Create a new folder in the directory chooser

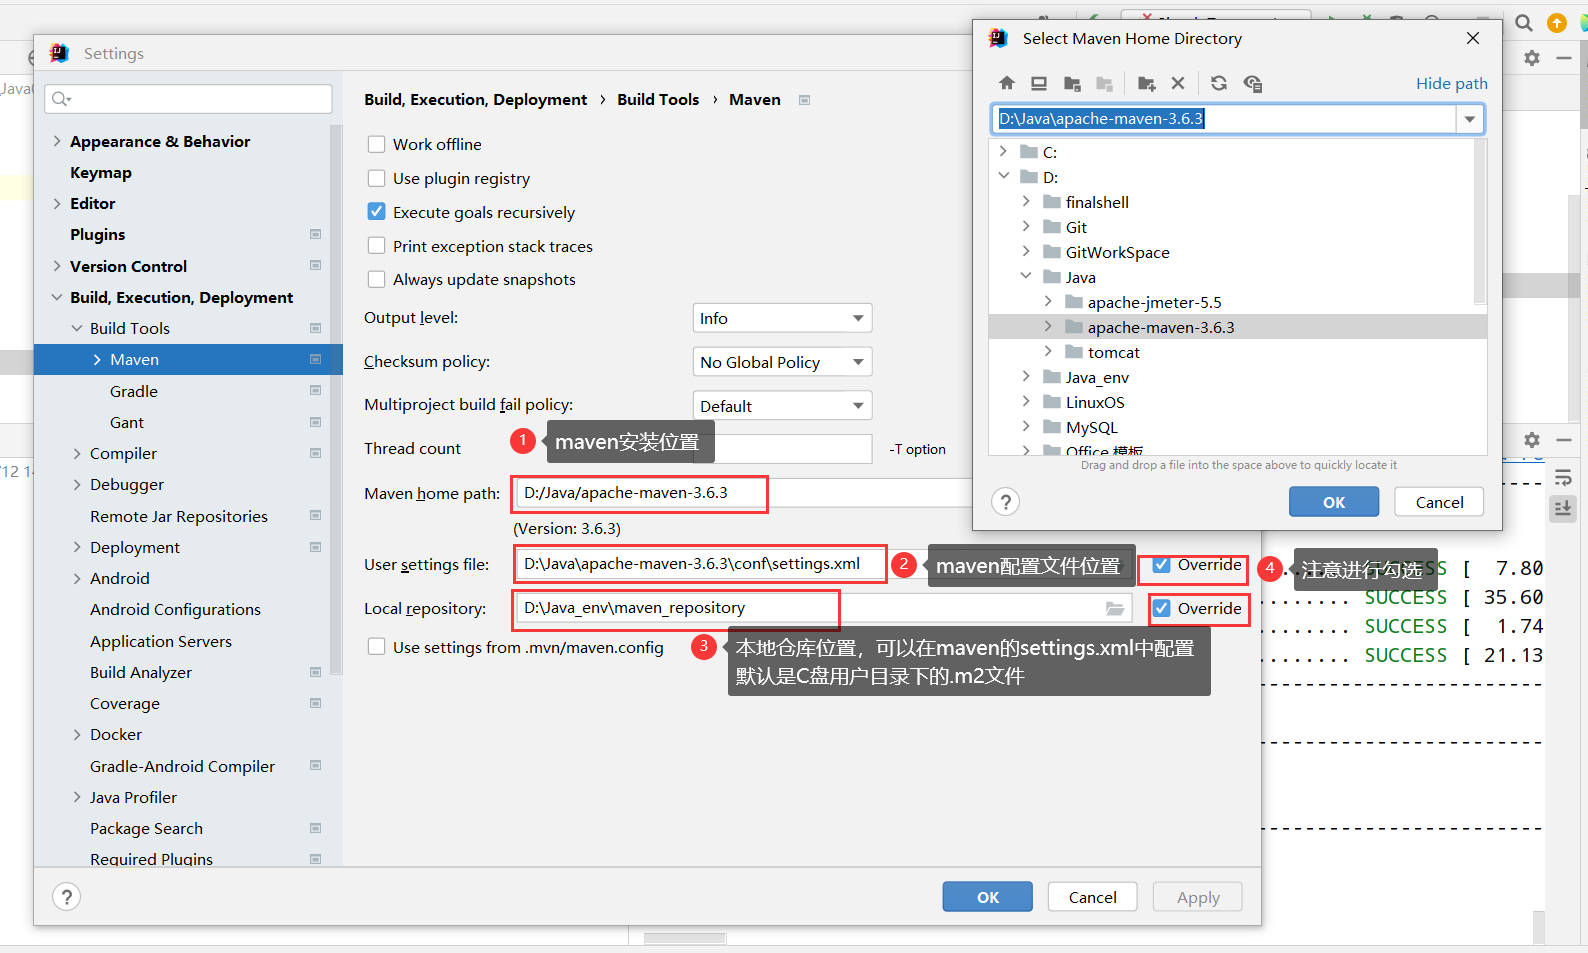1146,83
